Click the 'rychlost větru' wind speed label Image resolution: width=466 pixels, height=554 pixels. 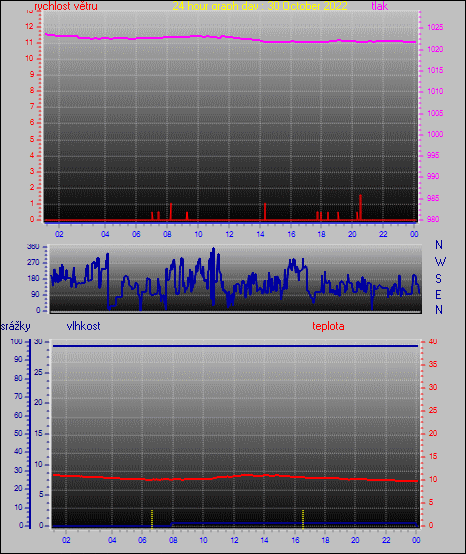[x=66, y=6]
